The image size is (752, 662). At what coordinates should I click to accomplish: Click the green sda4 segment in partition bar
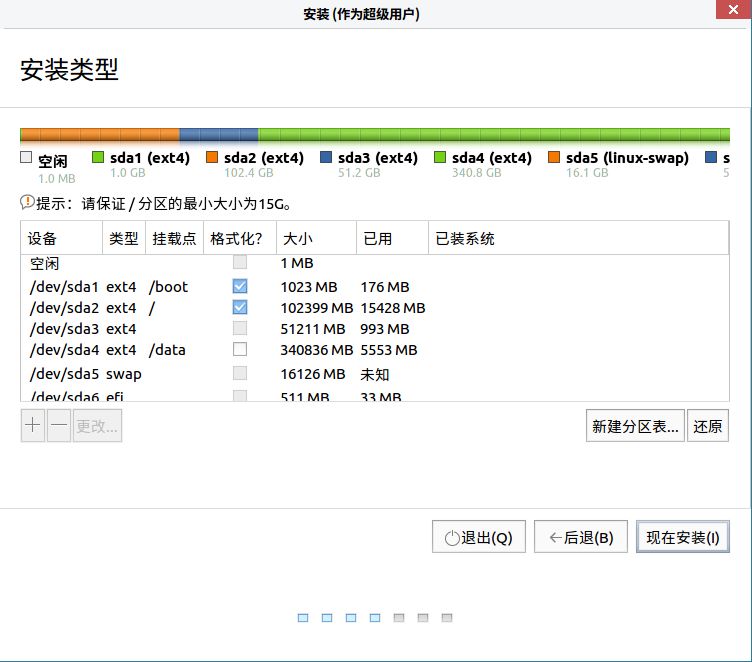point(494,135)
